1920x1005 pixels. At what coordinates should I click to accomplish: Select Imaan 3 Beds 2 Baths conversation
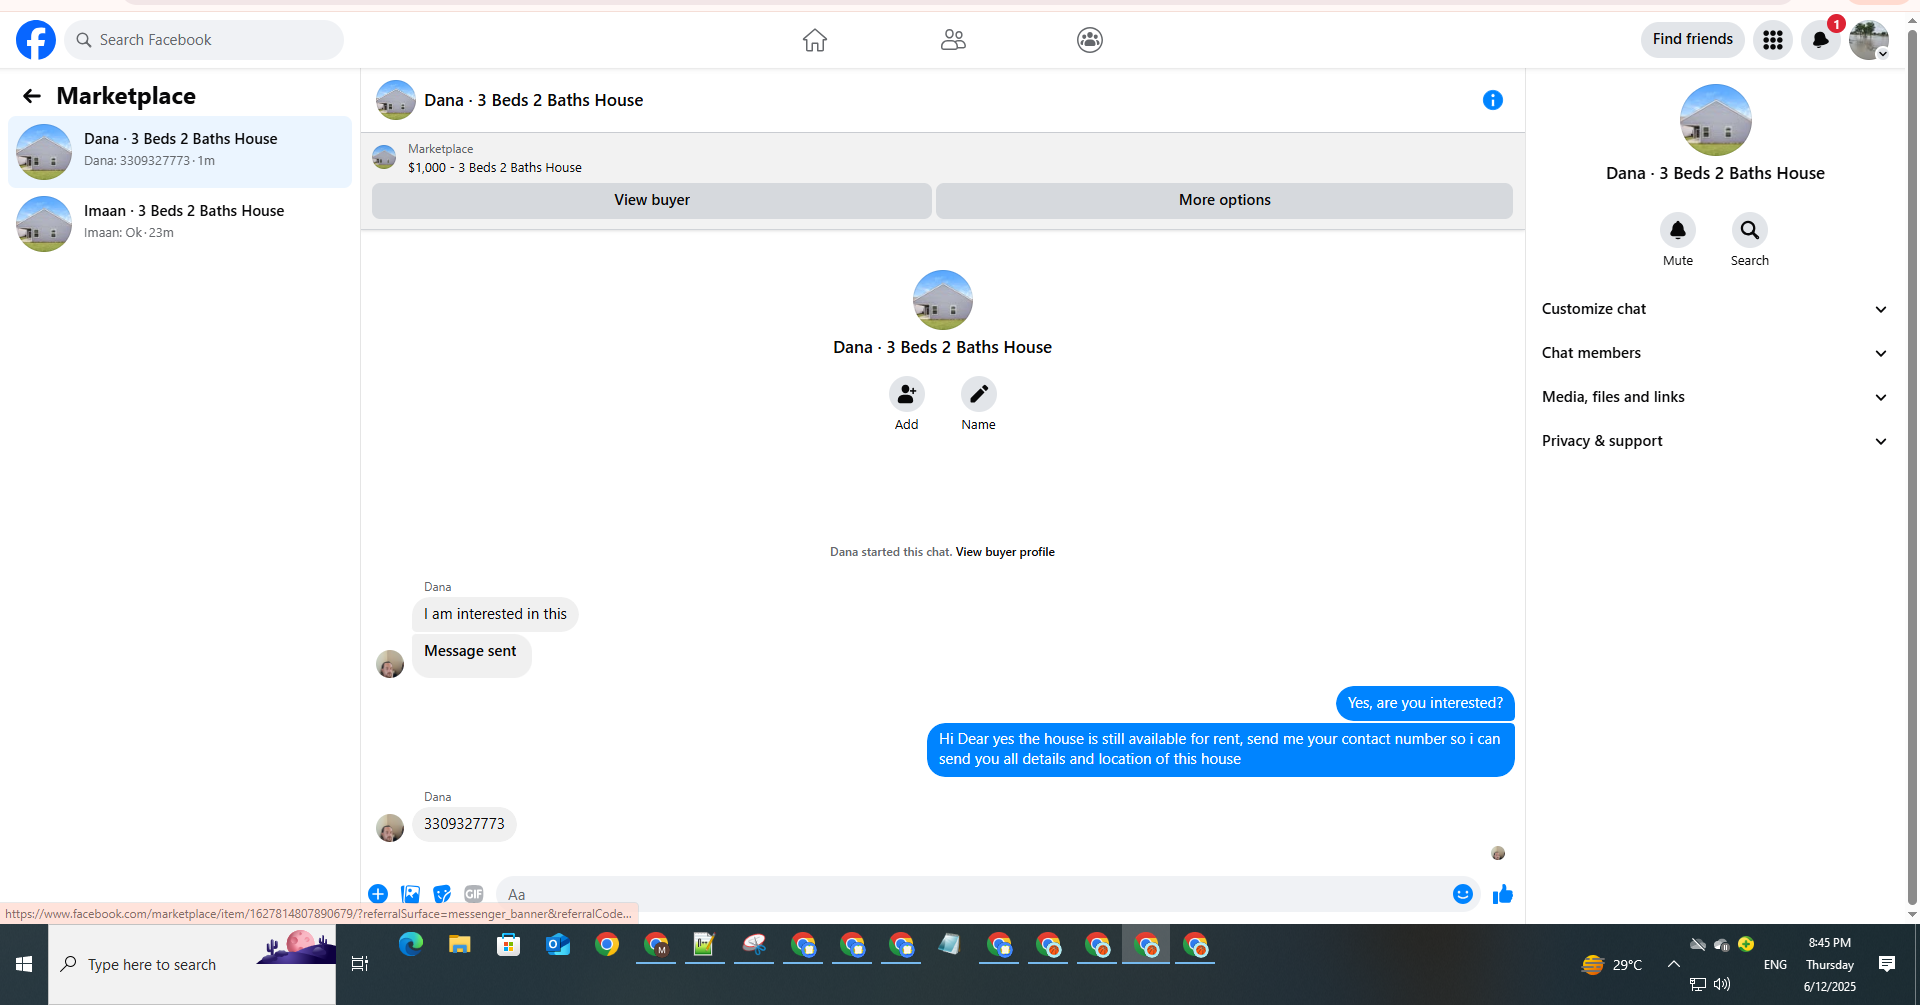[180, 224]
